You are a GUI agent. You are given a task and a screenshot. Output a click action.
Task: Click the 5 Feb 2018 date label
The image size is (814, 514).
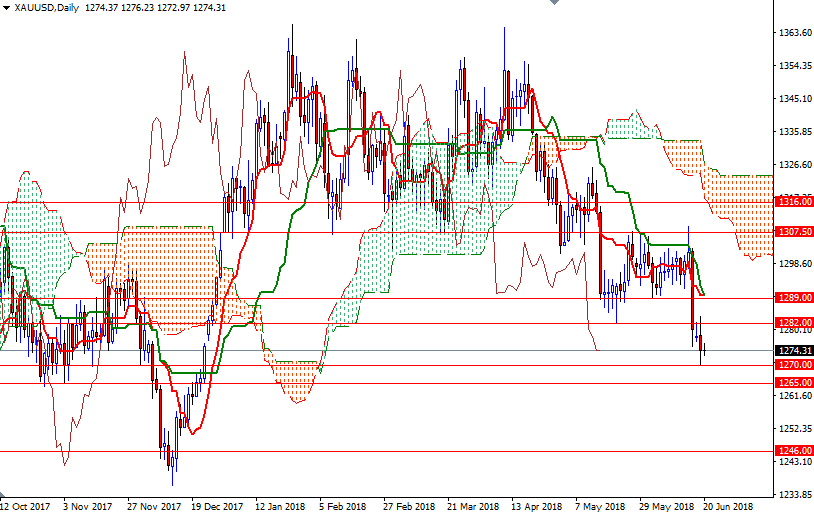[x=344, y=506]
